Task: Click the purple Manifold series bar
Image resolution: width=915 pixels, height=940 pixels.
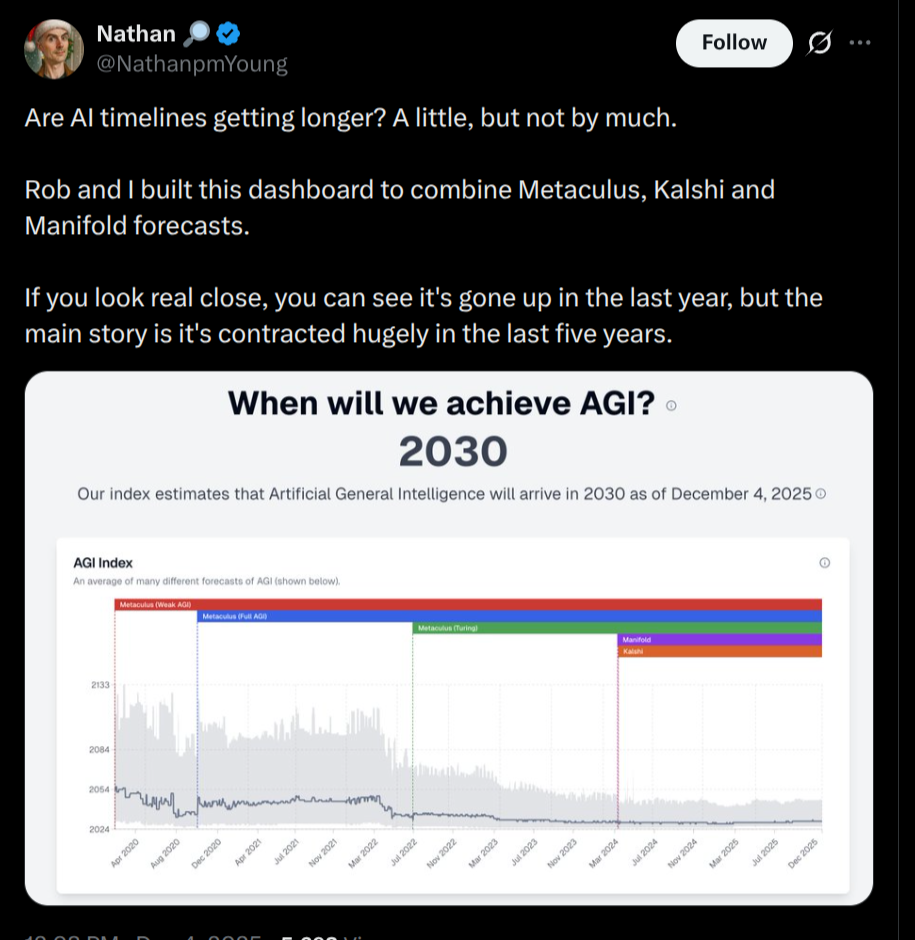Action: click(x=720, y=640)
